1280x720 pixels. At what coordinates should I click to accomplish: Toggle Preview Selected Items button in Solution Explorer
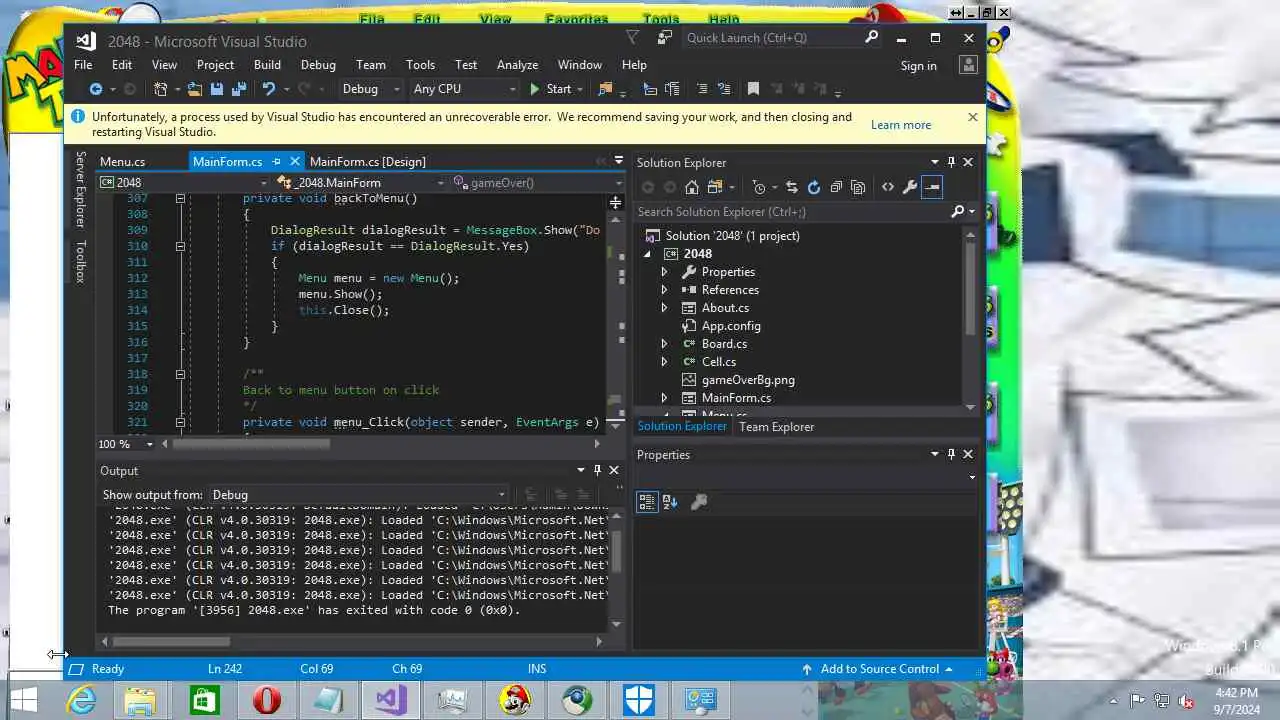(x=932, y=187)
